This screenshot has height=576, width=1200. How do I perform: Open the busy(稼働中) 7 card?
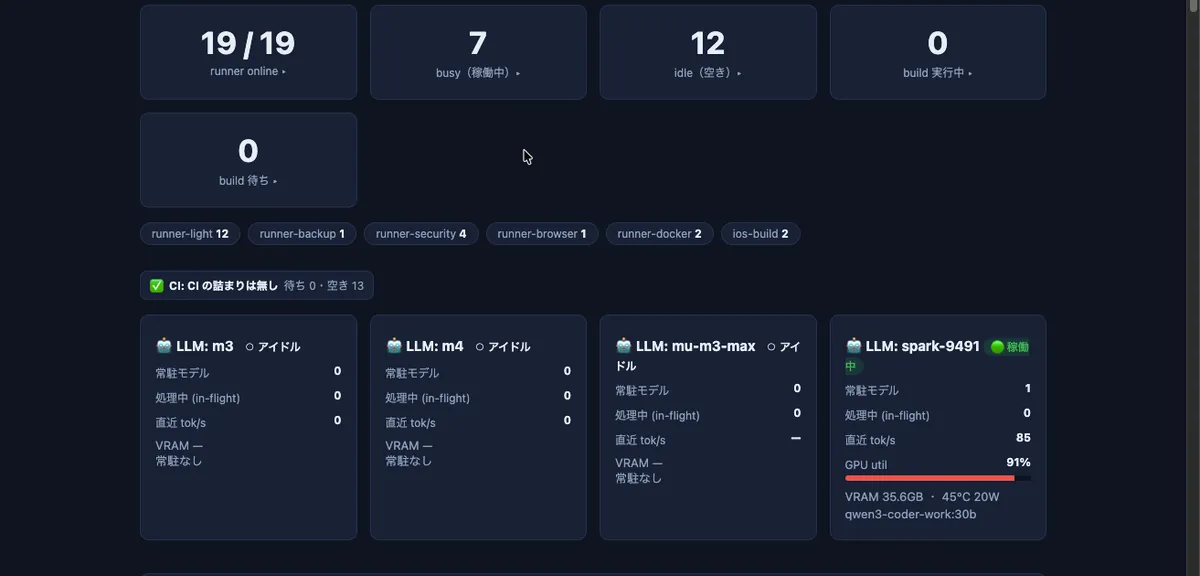pos(478,52)
